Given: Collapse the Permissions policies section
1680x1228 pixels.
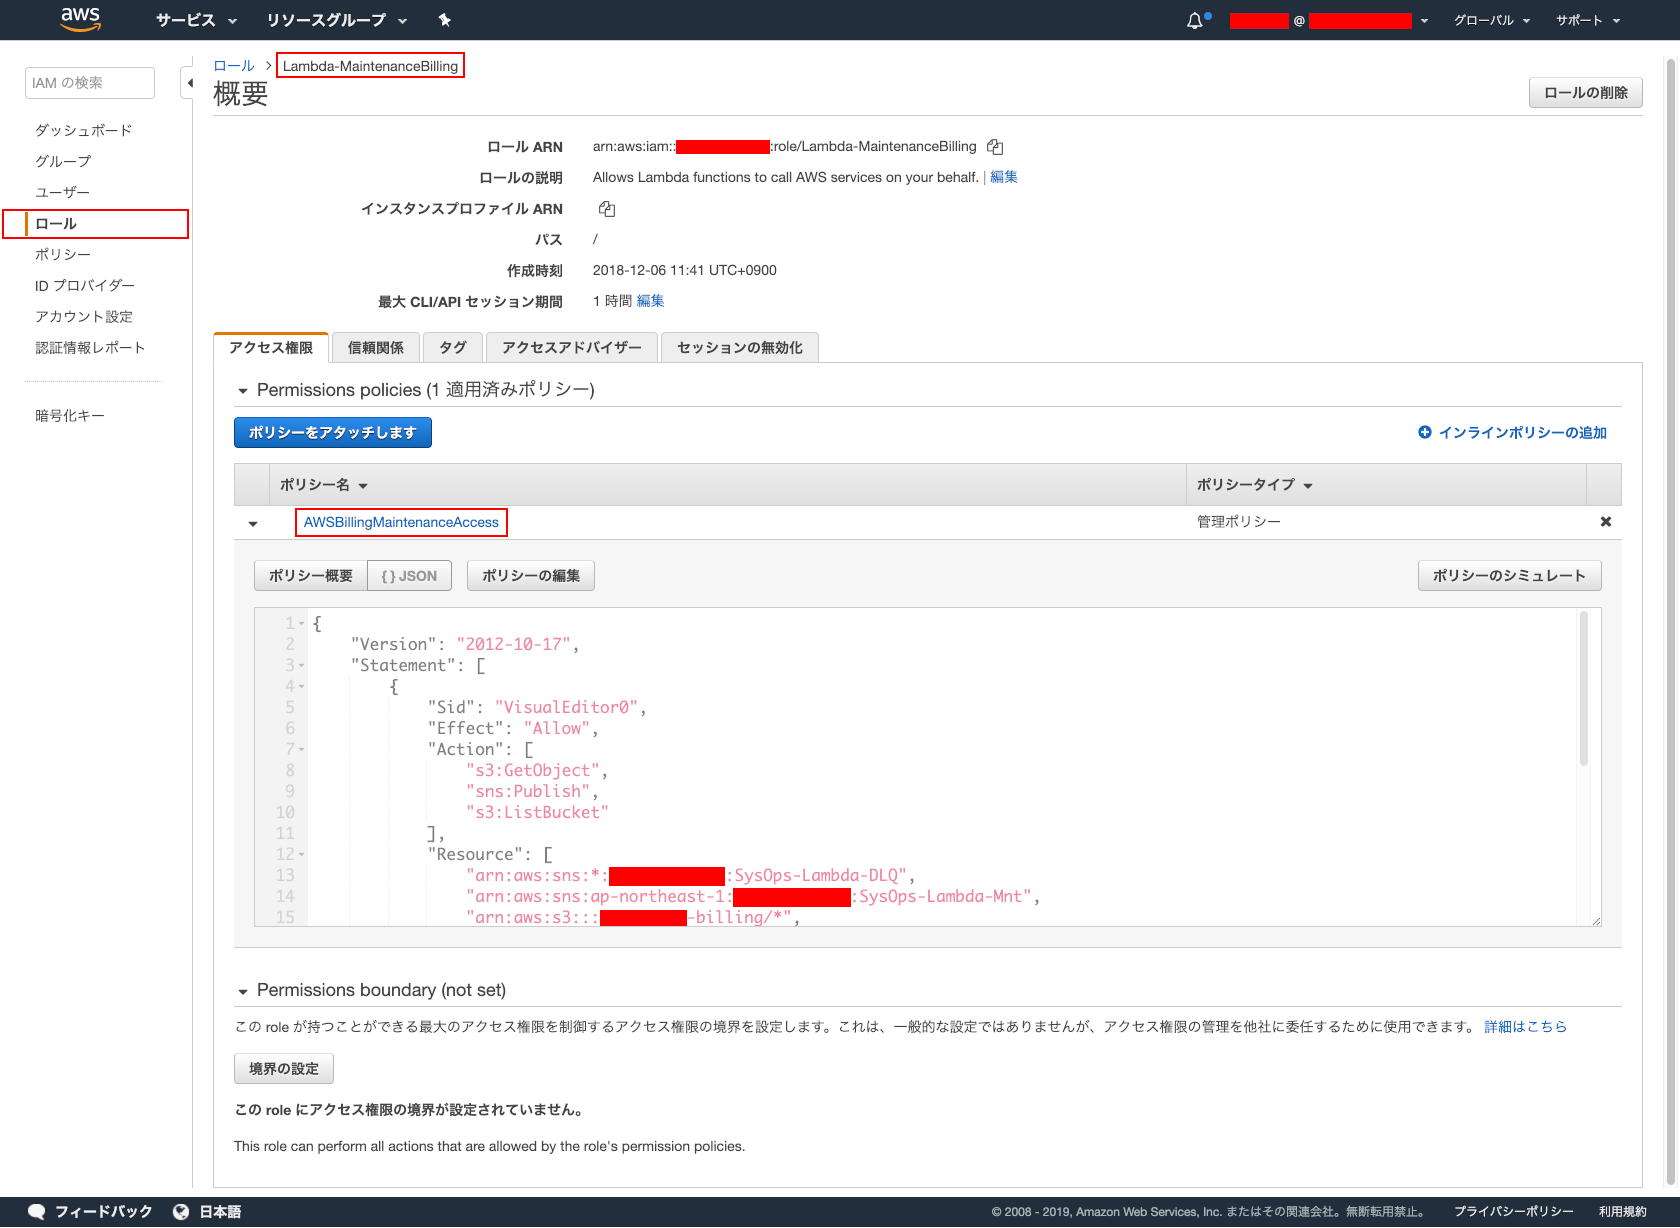Looking at the screenshot, I should click(x=241, y=390).
